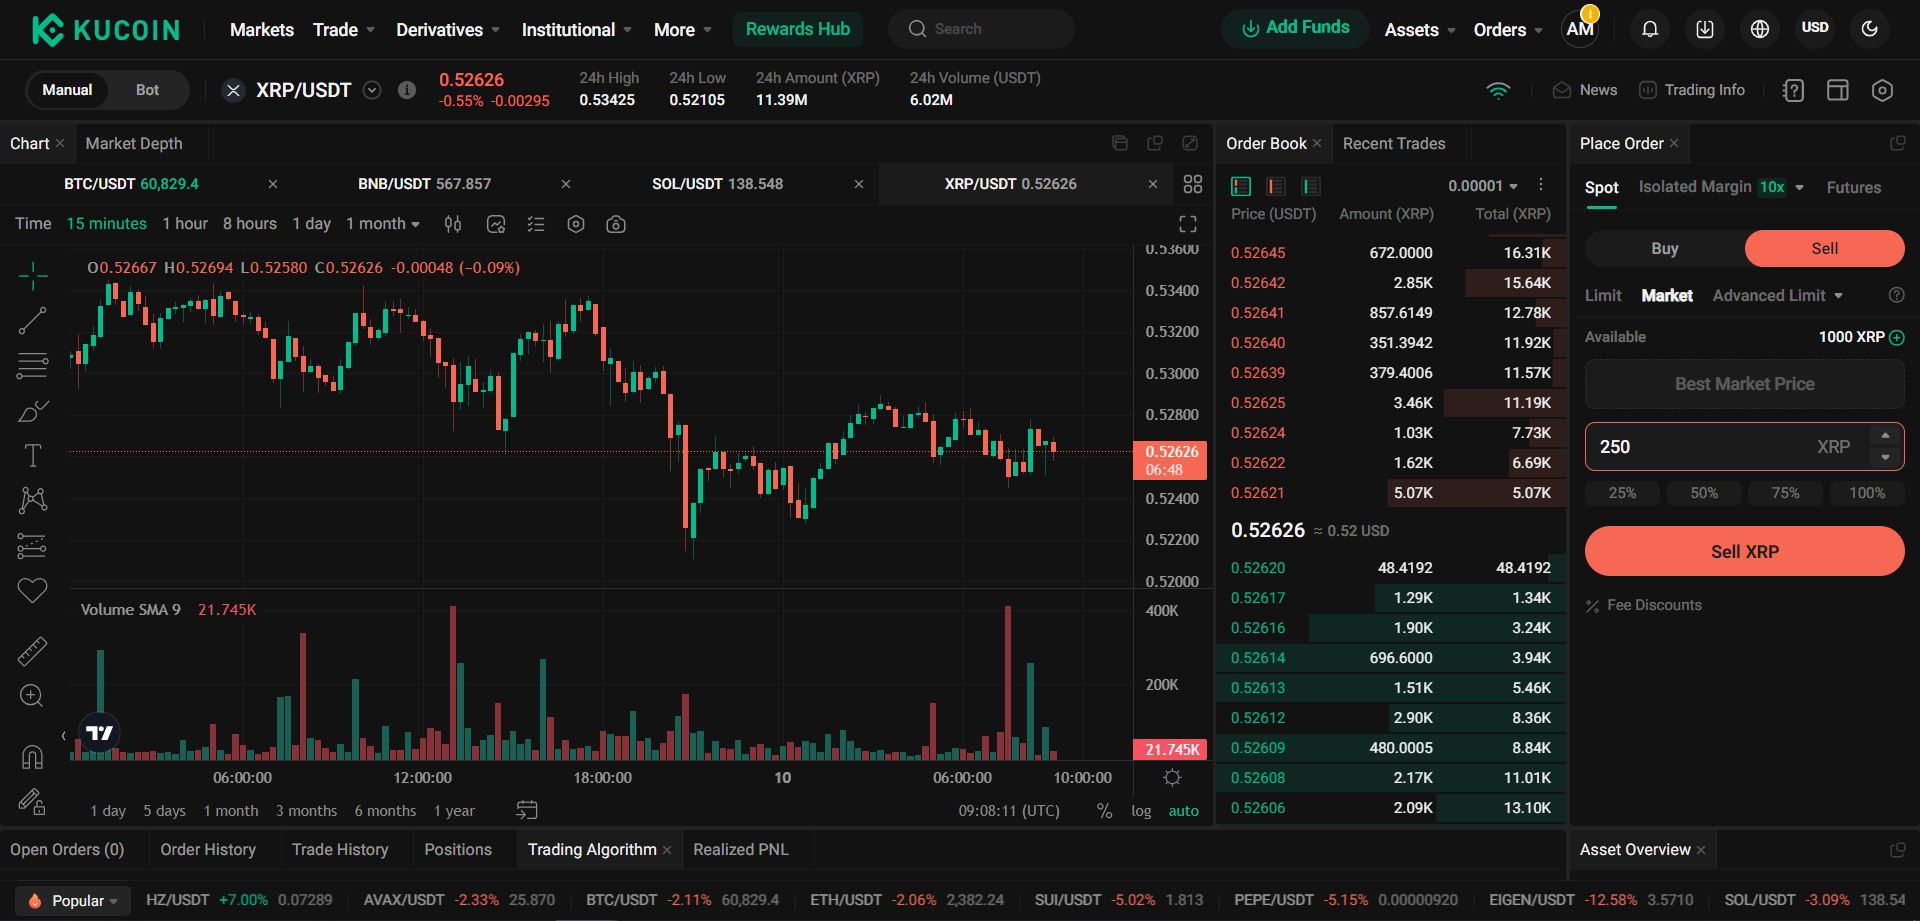This screenshot has width=1920, height=921.
Task: Toggle lock all drawing tools
Action: [x=32, y=801]
